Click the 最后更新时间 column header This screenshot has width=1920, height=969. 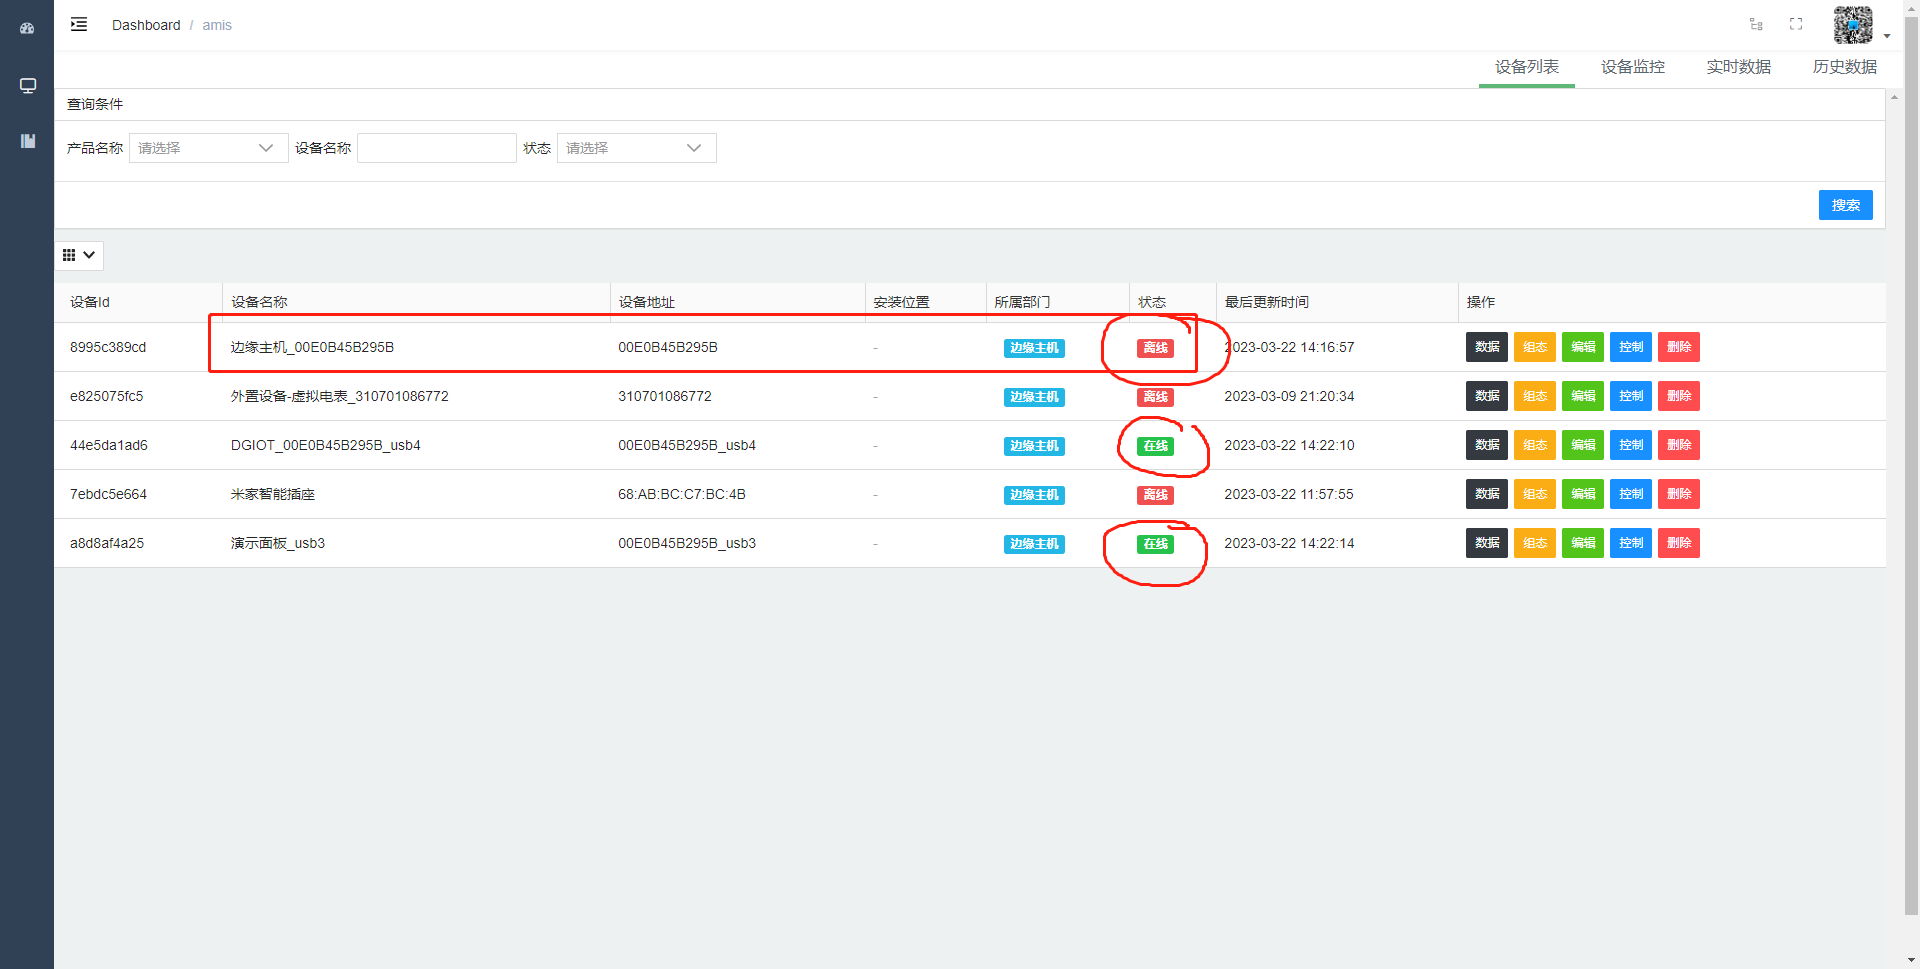point(1266,302)
